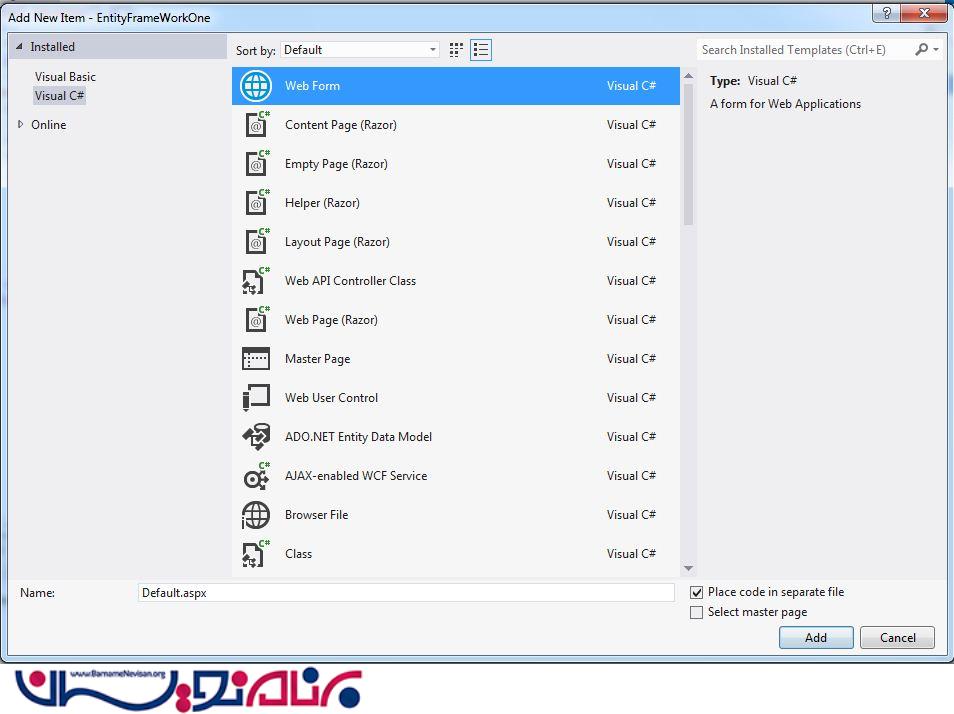
Task: Enable Select master page checkbox
Action: (x=697, y=612)
